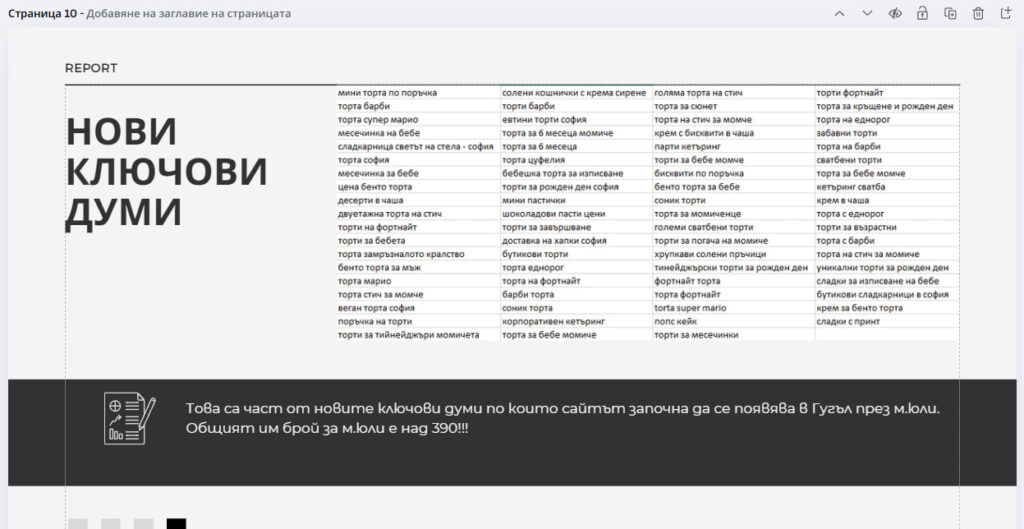Select the 'REPORT' text element
Image resolution: width=1024 pixels, height=529 pixels.
[x=91, y=68]
